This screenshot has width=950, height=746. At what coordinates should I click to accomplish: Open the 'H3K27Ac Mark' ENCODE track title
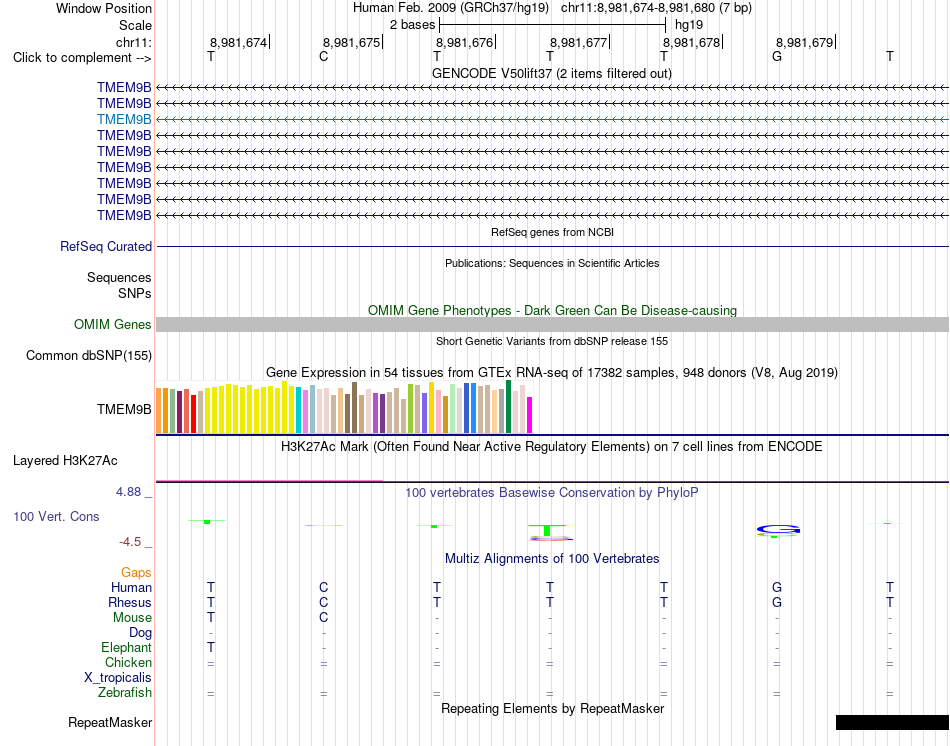pyautogui.click(x=552, y=447)
